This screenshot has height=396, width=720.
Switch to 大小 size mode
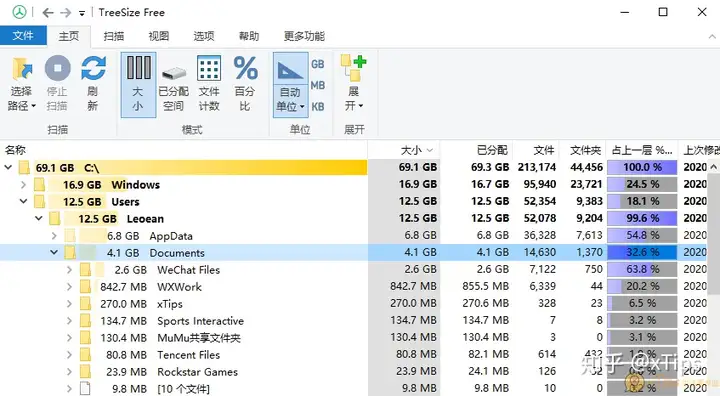coord(138,85)
